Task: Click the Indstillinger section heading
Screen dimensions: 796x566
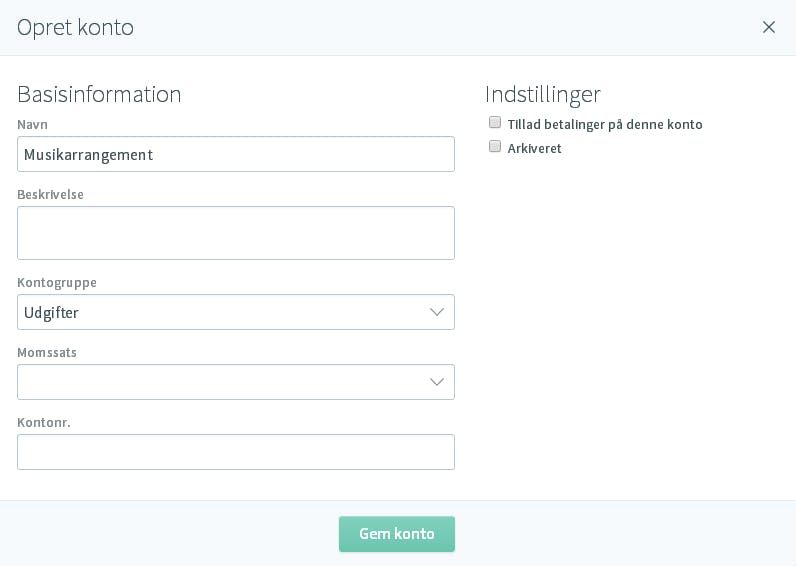Action: click(x=543, y=95)
